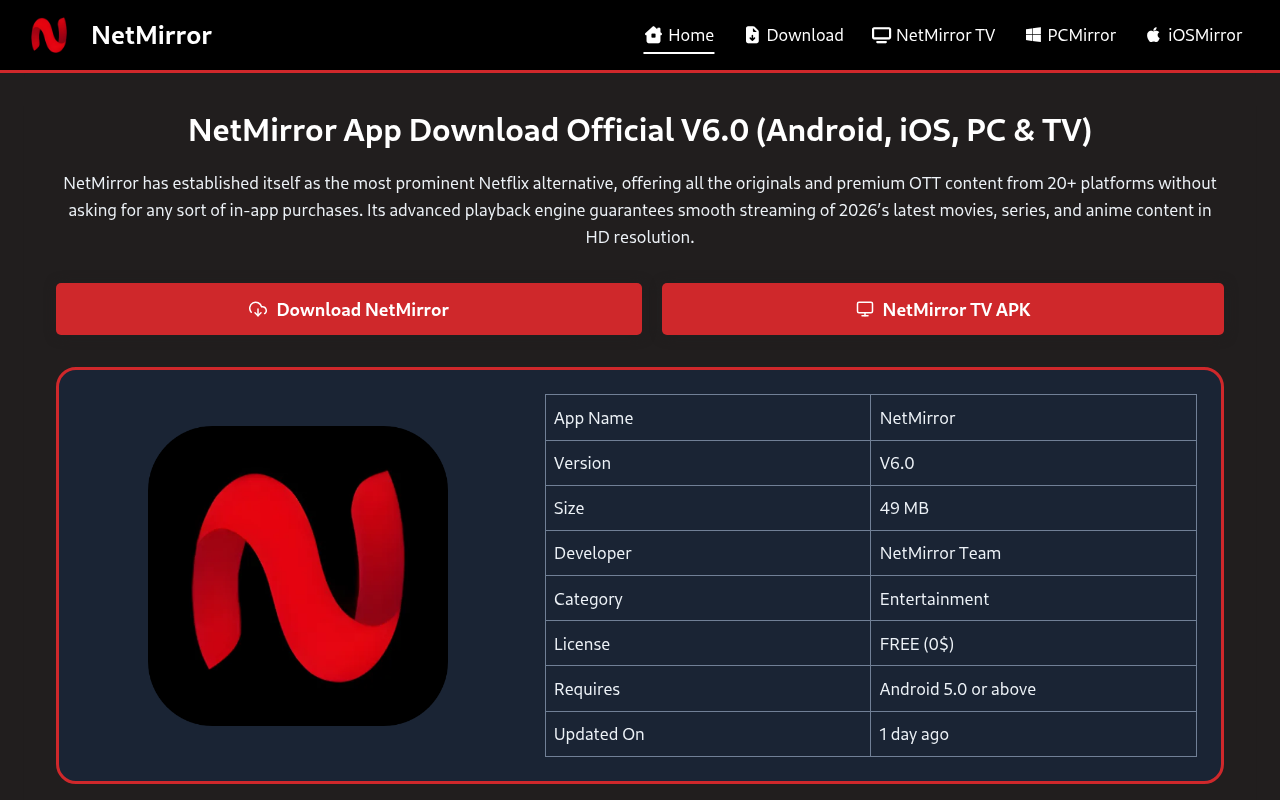
Task: Open NetMirror TV in the navigation bar
Action: (934, 35)
